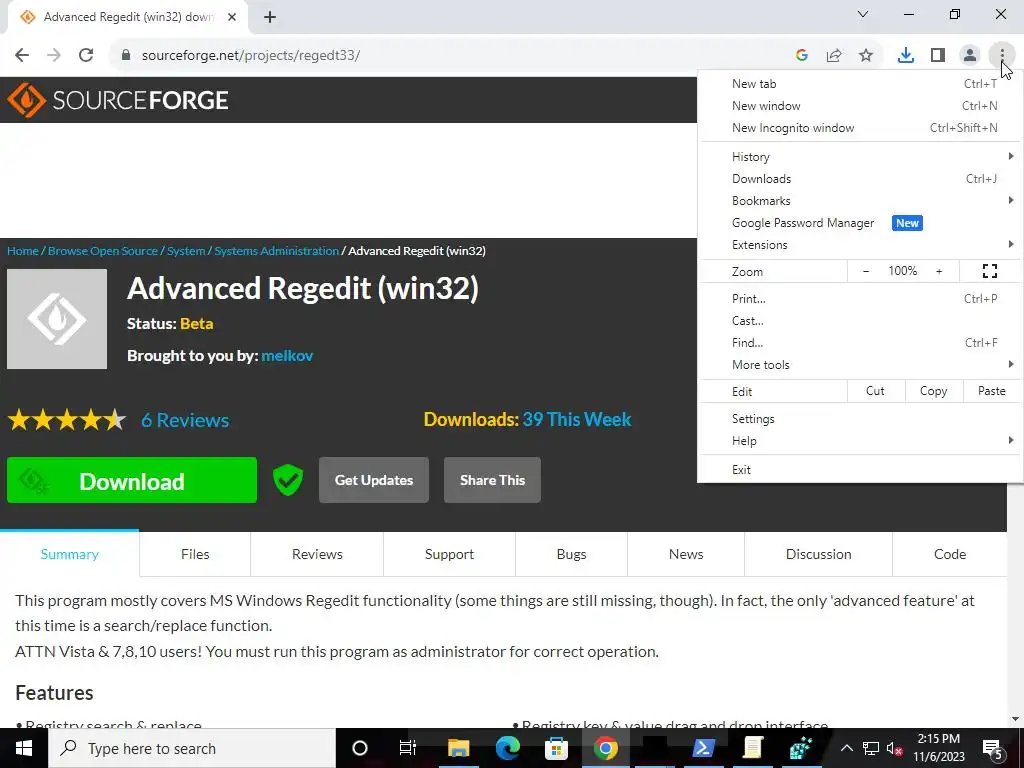The height and width of the screenshot is (768, 1024).
Task: Switch to the Bugs tab
Action: point(571,554)
